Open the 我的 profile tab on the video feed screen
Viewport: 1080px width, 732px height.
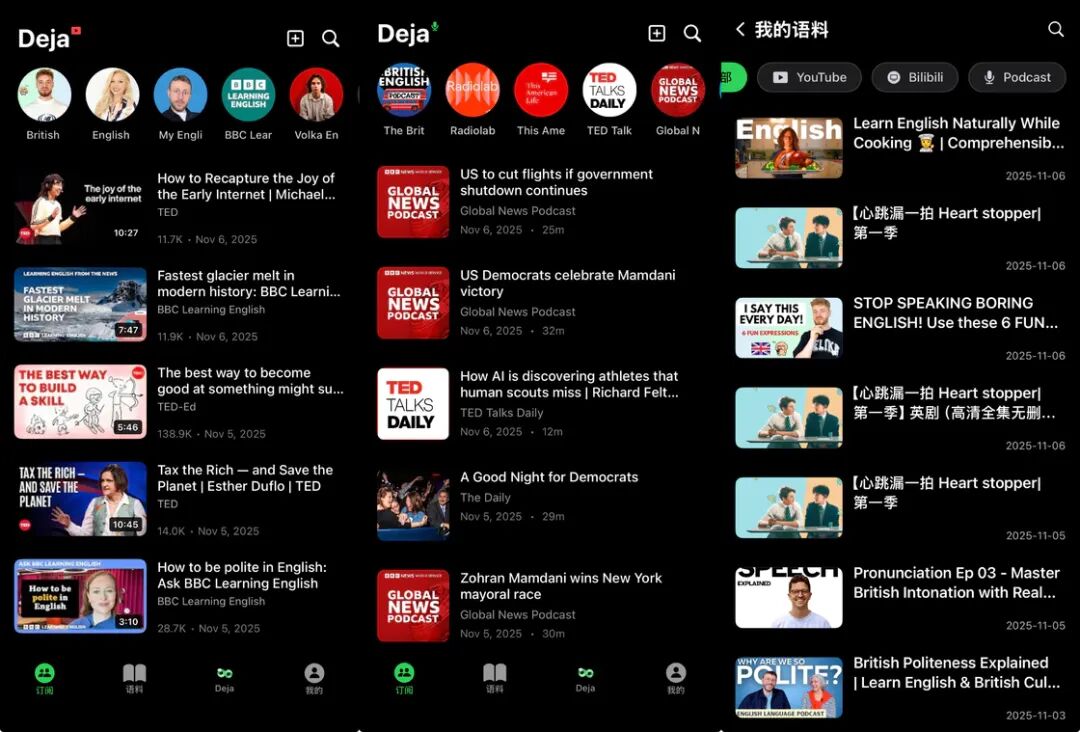pyautogui.click(x=314, y=678)
